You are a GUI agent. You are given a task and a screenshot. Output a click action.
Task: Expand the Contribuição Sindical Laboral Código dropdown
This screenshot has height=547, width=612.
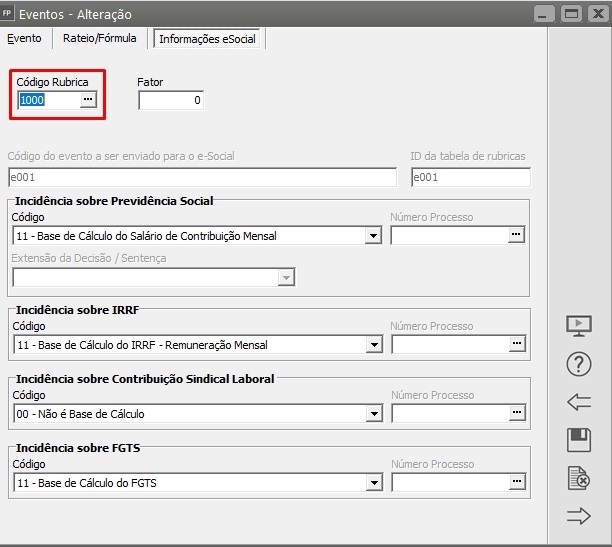374,414
